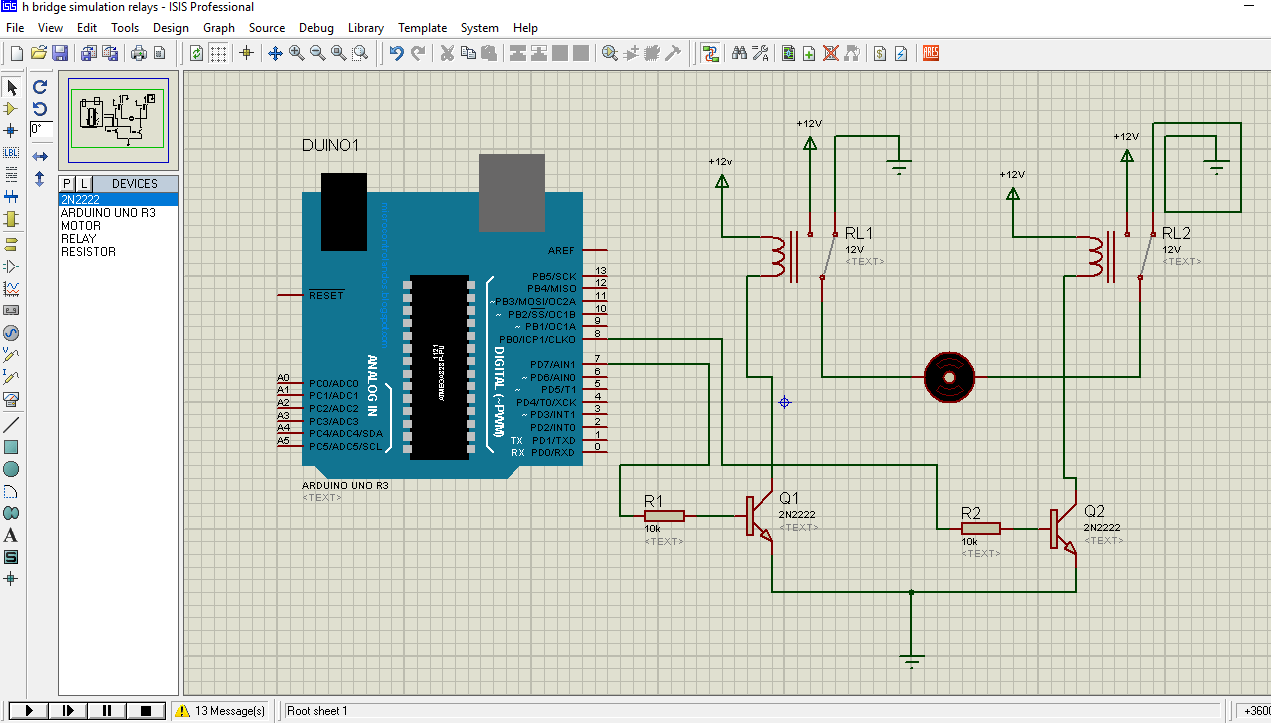Generate the Bill of Materials report
The width and height of the screenshot is (1271, 723).
880,53
